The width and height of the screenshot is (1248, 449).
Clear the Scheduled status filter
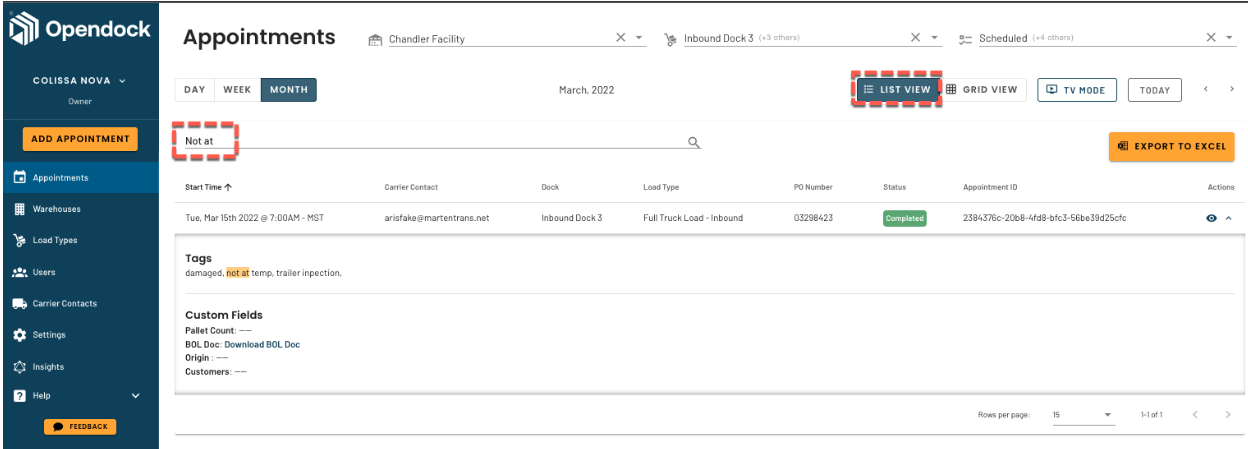[1211, 38]
